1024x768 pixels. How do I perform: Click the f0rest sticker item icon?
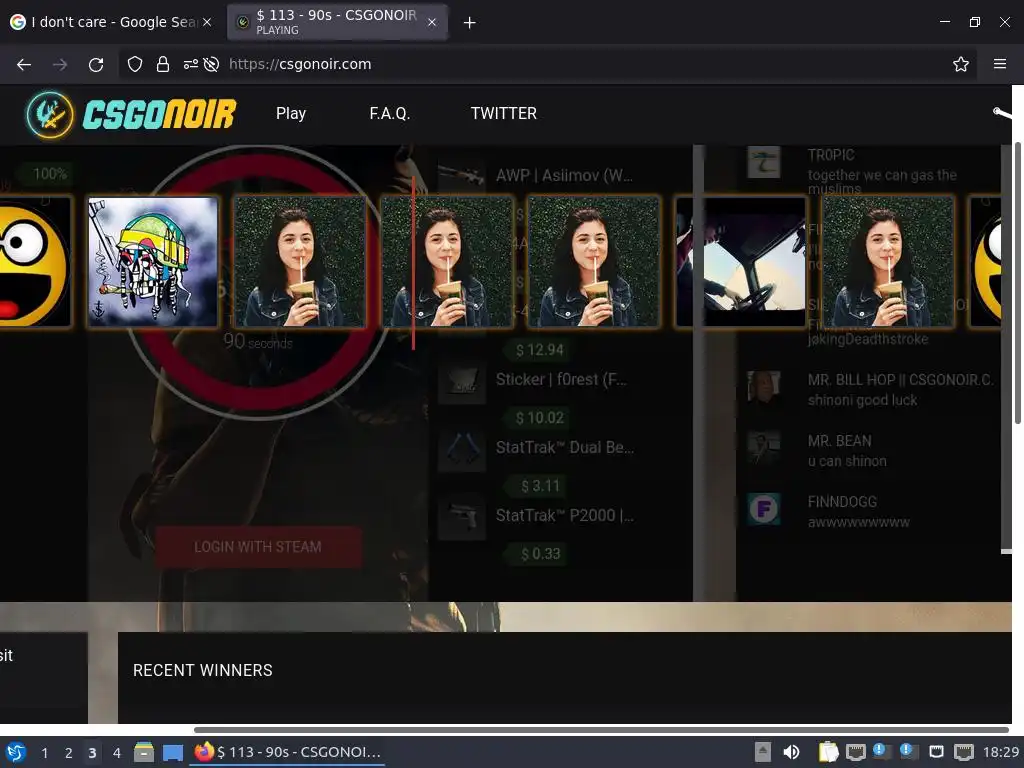pyautogui.click(x=462, y=380)
